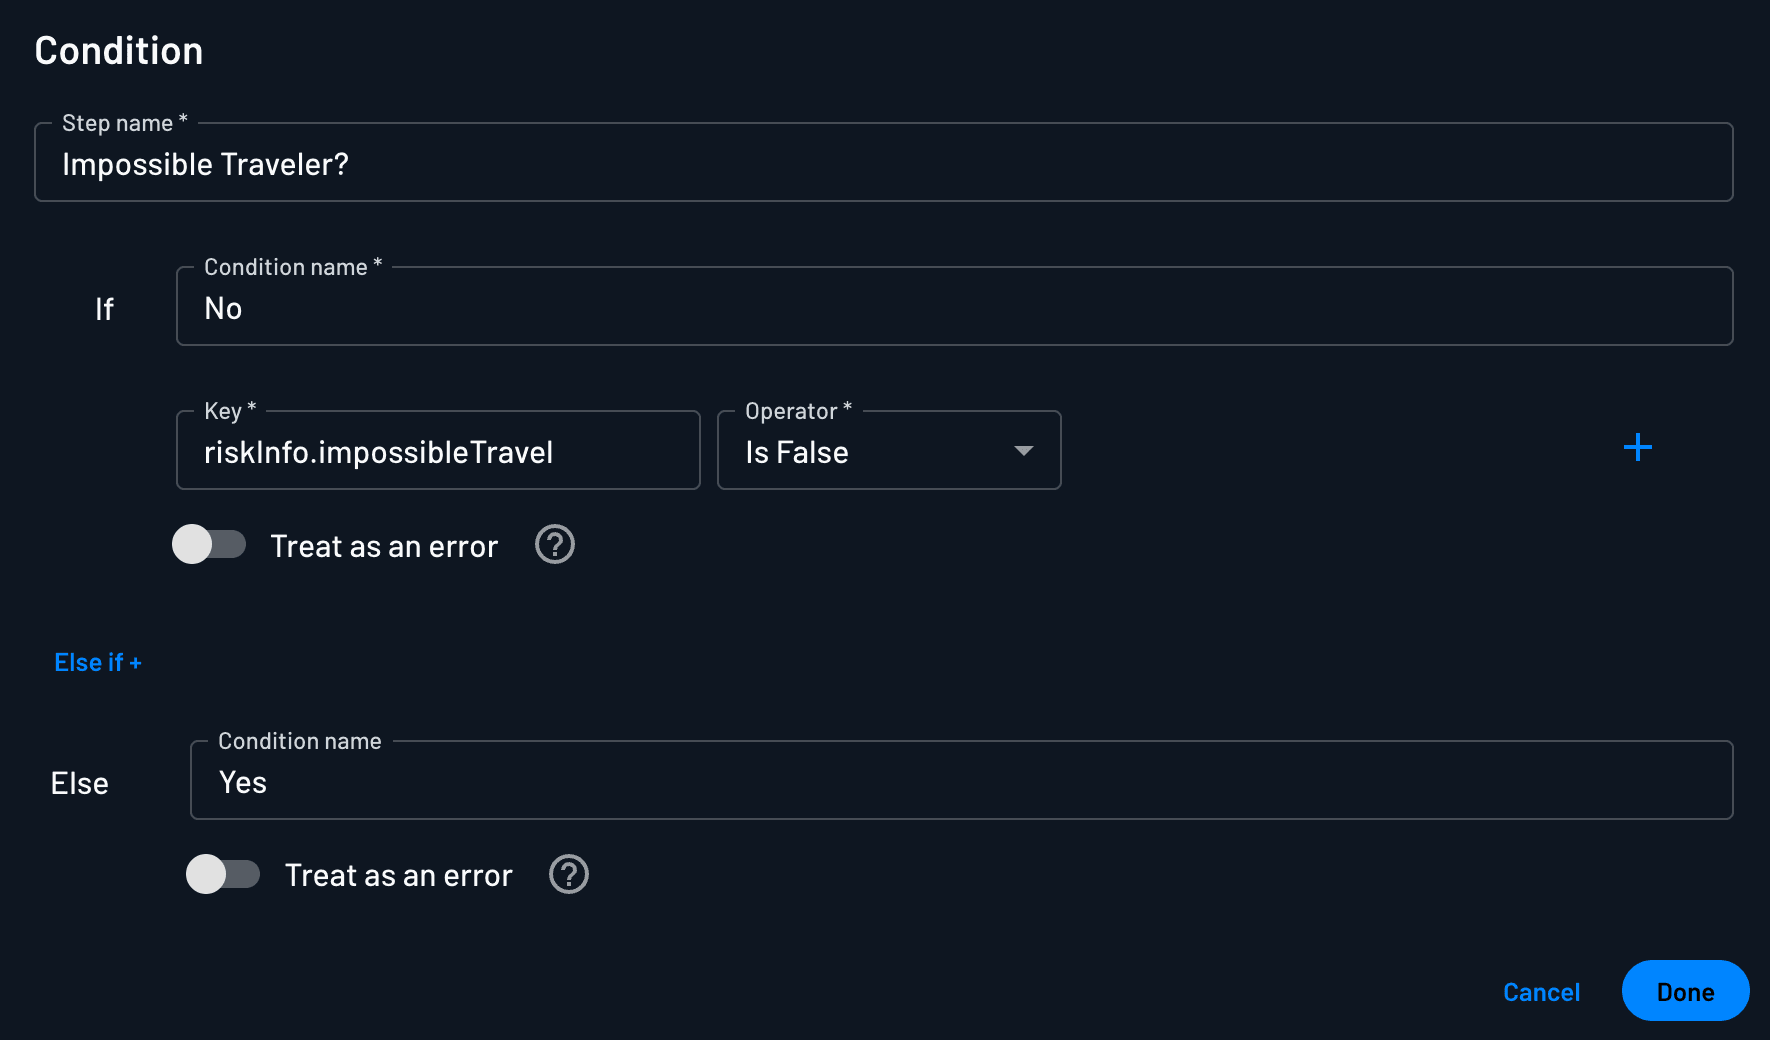
Task: Click the Operator dropdown arrow
Action: (x=1023, y=451)
